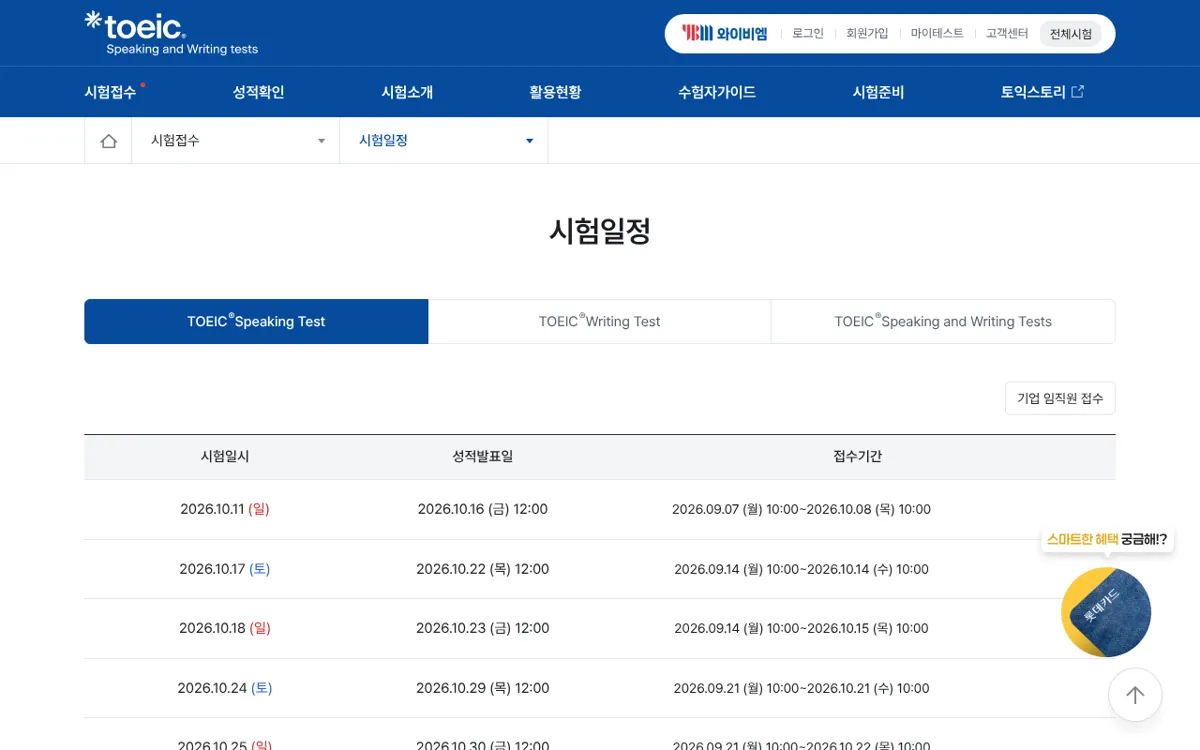Click the external link icon beside 토익스토리
The width and height of the screenshot is (1200, 750).
point(1077,92)
